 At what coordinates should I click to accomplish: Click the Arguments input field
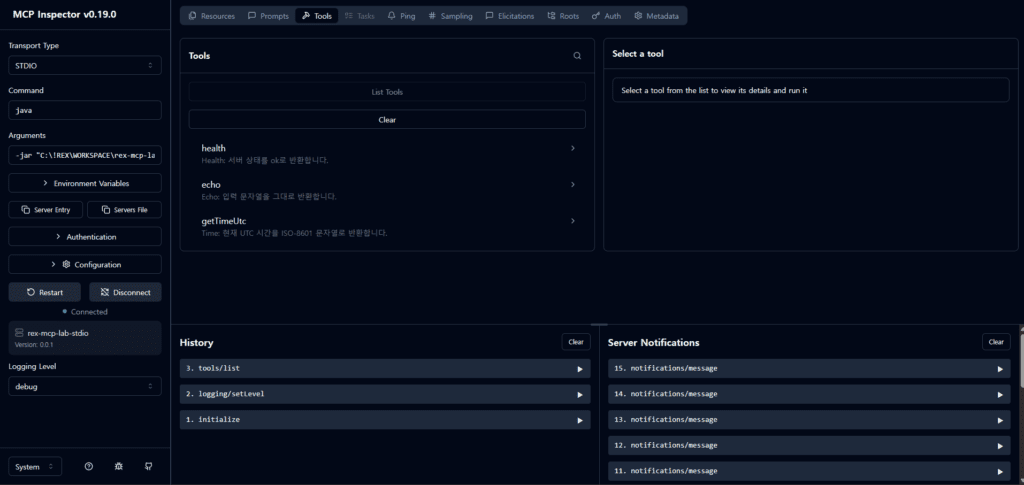tap(85, 155)
